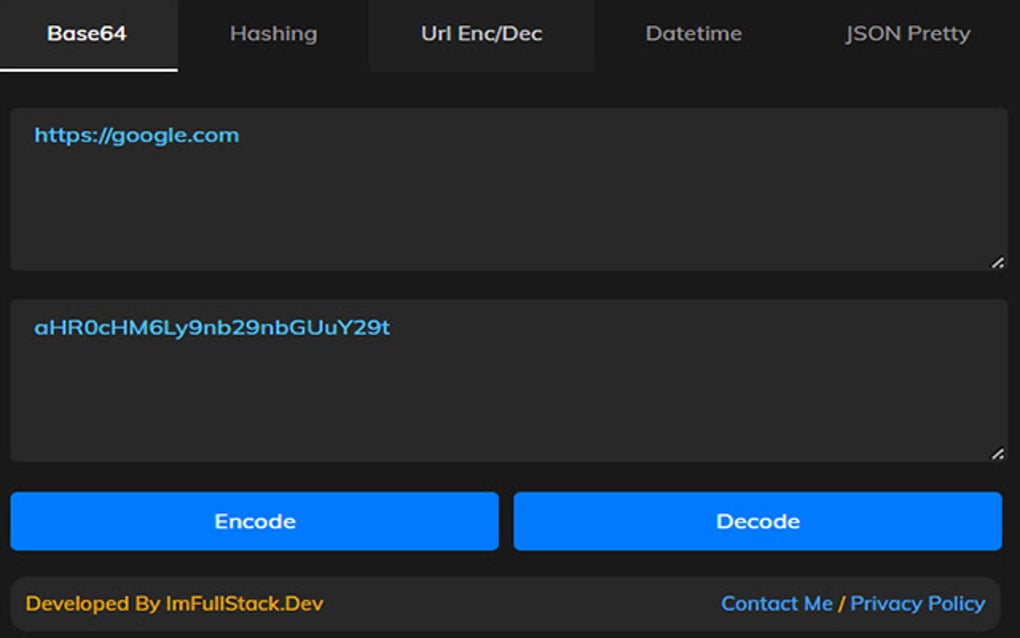Select the Url Enc/Dec tab
The height and width of the screenshot is (638, 1020).
(x=481, y=34)
